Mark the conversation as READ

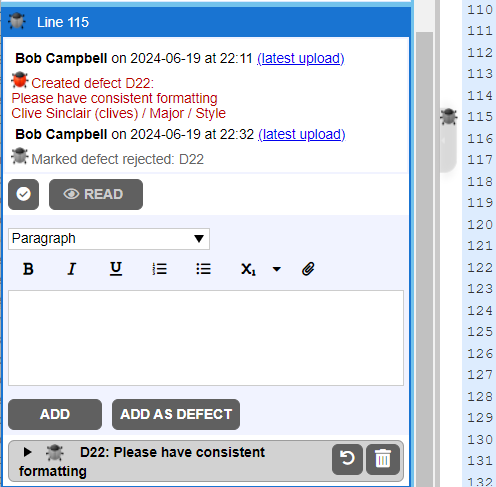(96, 194)
